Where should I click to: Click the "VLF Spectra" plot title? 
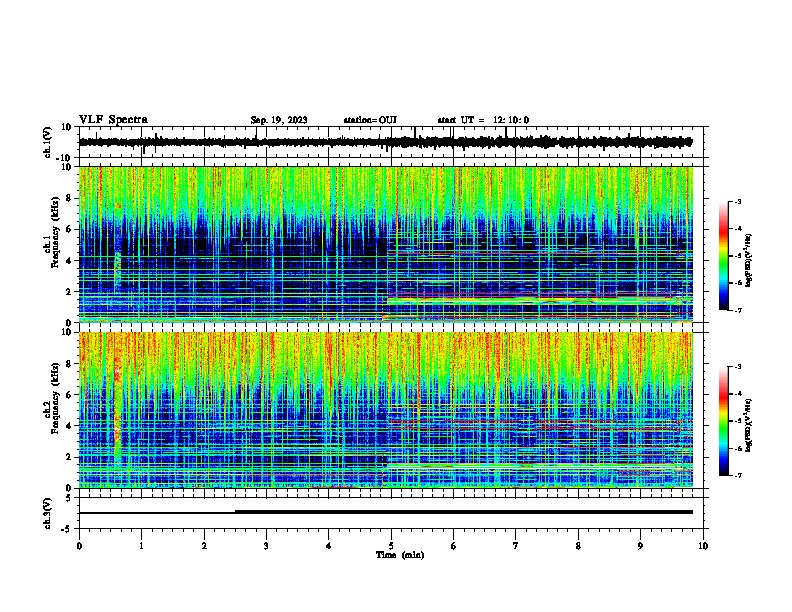click(x=113, y=120)
